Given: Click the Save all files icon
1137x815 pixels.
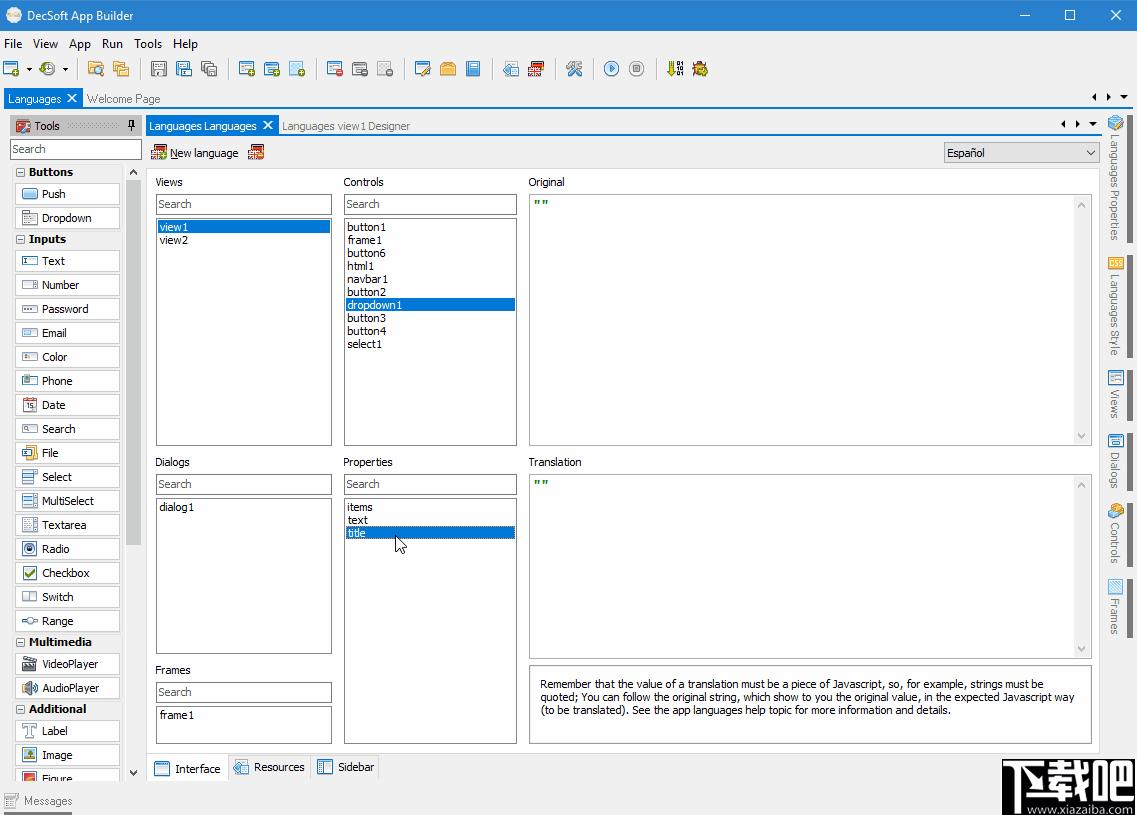Looking at the screenshot, I should point(209,69).
